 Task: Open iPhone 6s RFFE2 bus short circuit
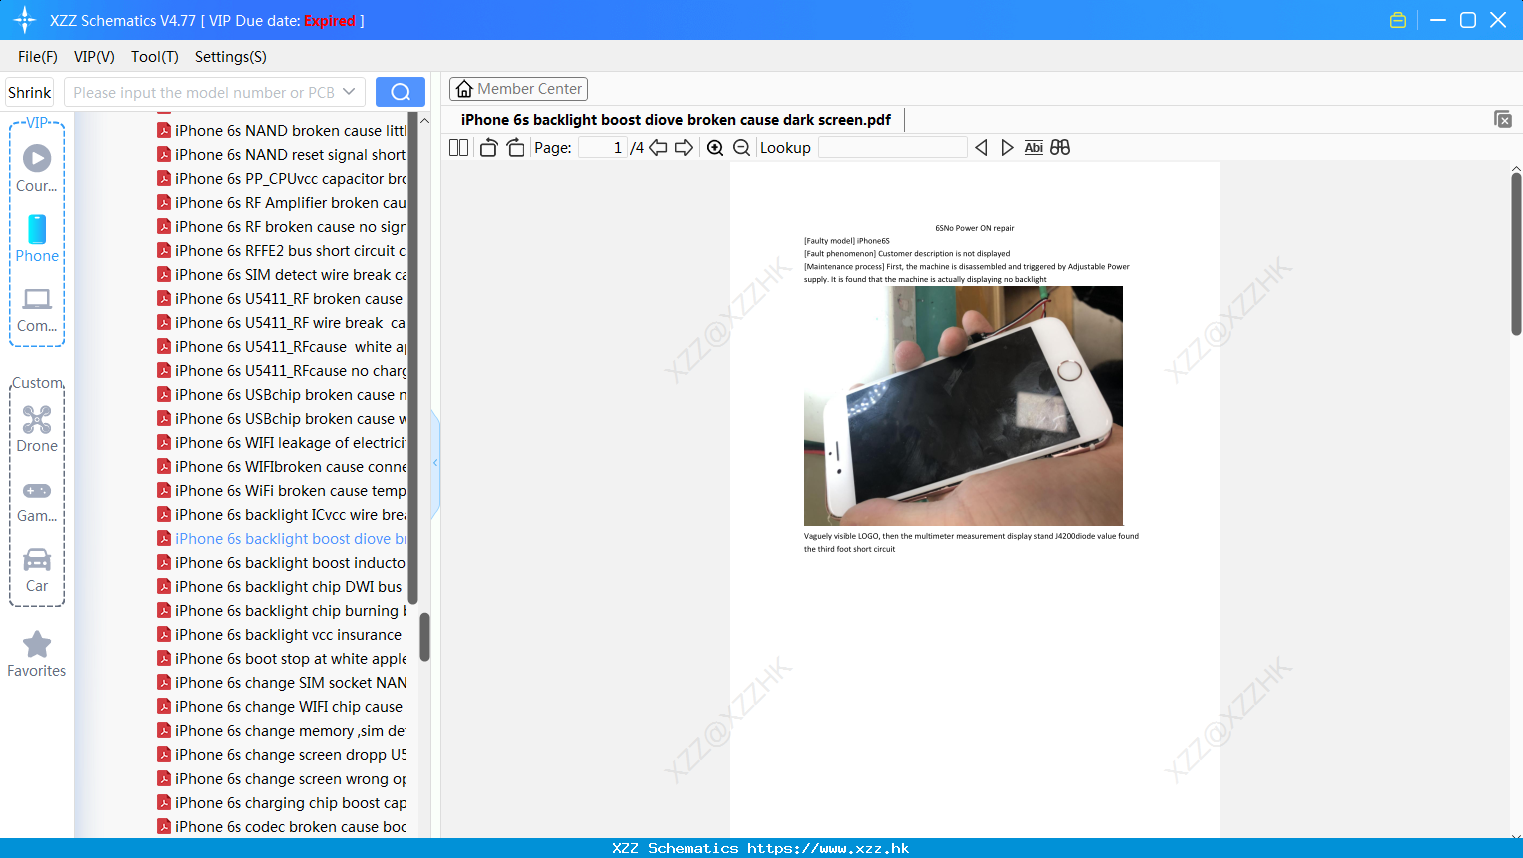(283, 251)
